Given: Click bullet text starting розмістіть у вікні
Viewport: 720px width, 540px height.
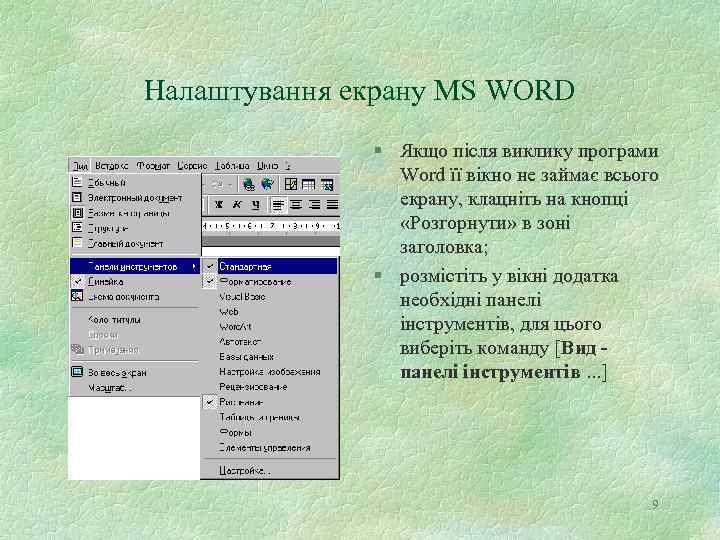Looking at the screenshot, I should click(x=509, y=324).
